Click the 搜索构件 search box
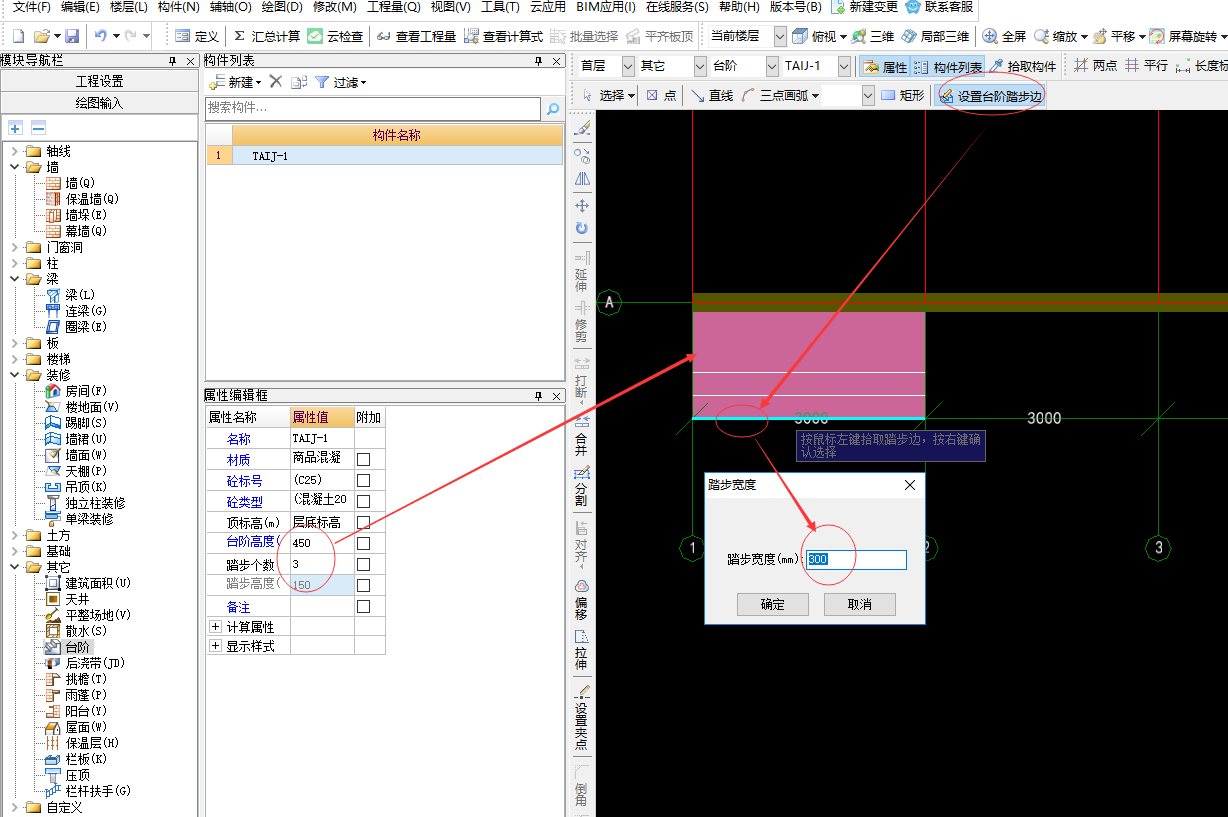The image size is (1228, 817). [373, 108]
